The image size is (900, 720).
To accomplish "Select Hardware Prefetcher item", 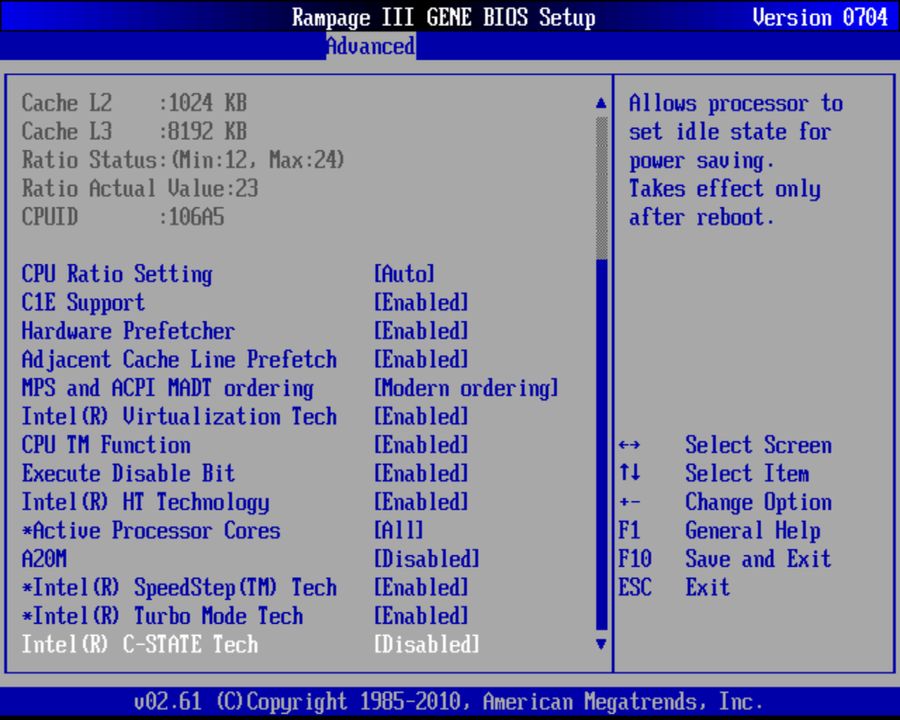I will pos(128,331).
